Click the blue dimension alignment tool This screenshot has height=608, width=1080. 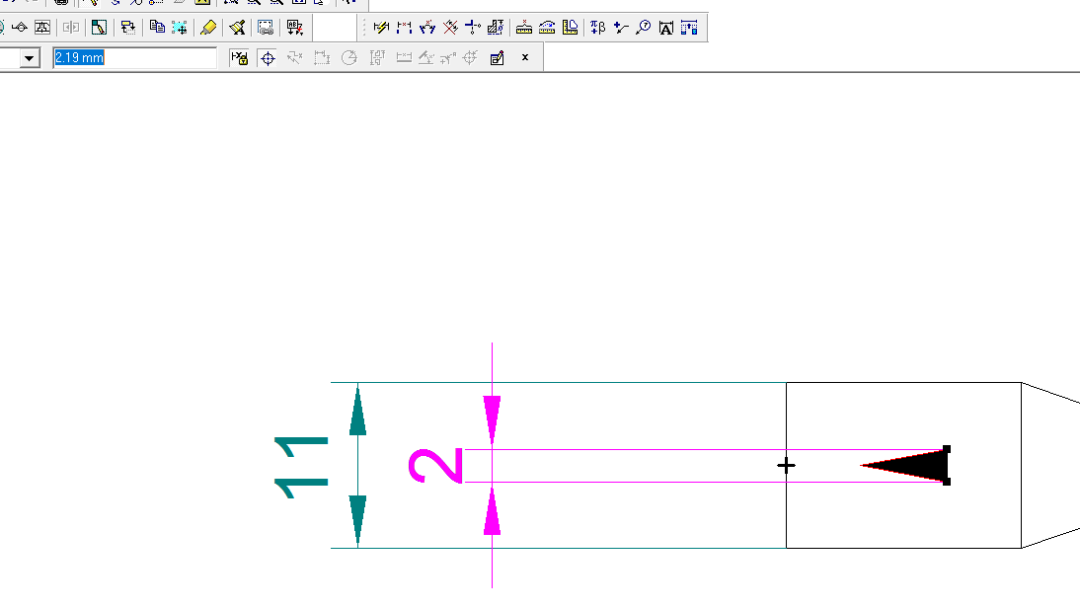(689, 28)
